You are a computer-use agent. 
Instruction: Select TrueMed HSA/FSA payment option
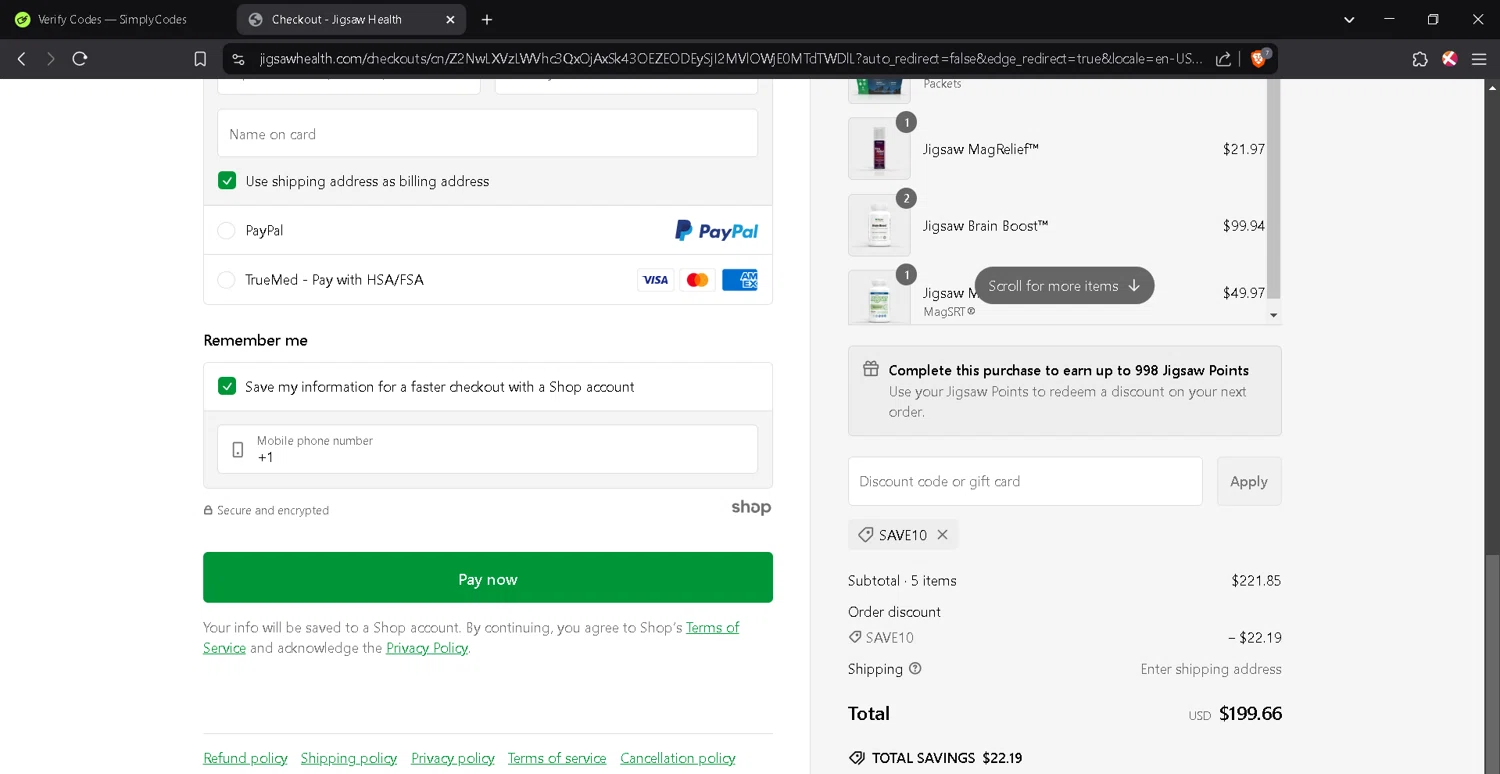click(226, 280)
